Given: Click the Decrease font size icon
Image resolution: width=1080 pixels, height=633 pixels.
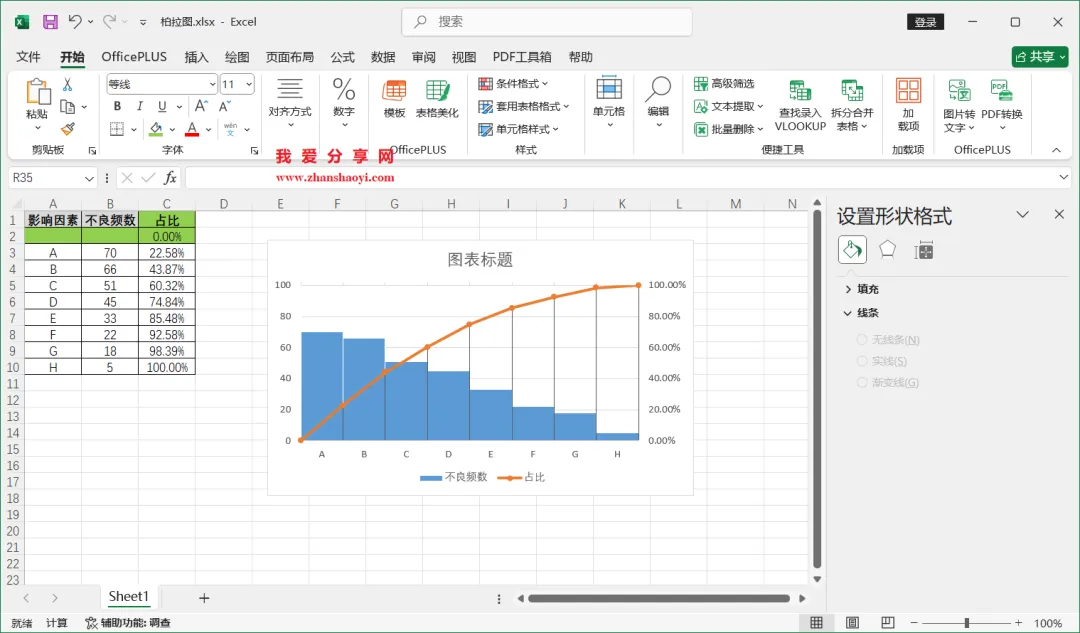Looking at the screenshot, I should click(225, 106).
